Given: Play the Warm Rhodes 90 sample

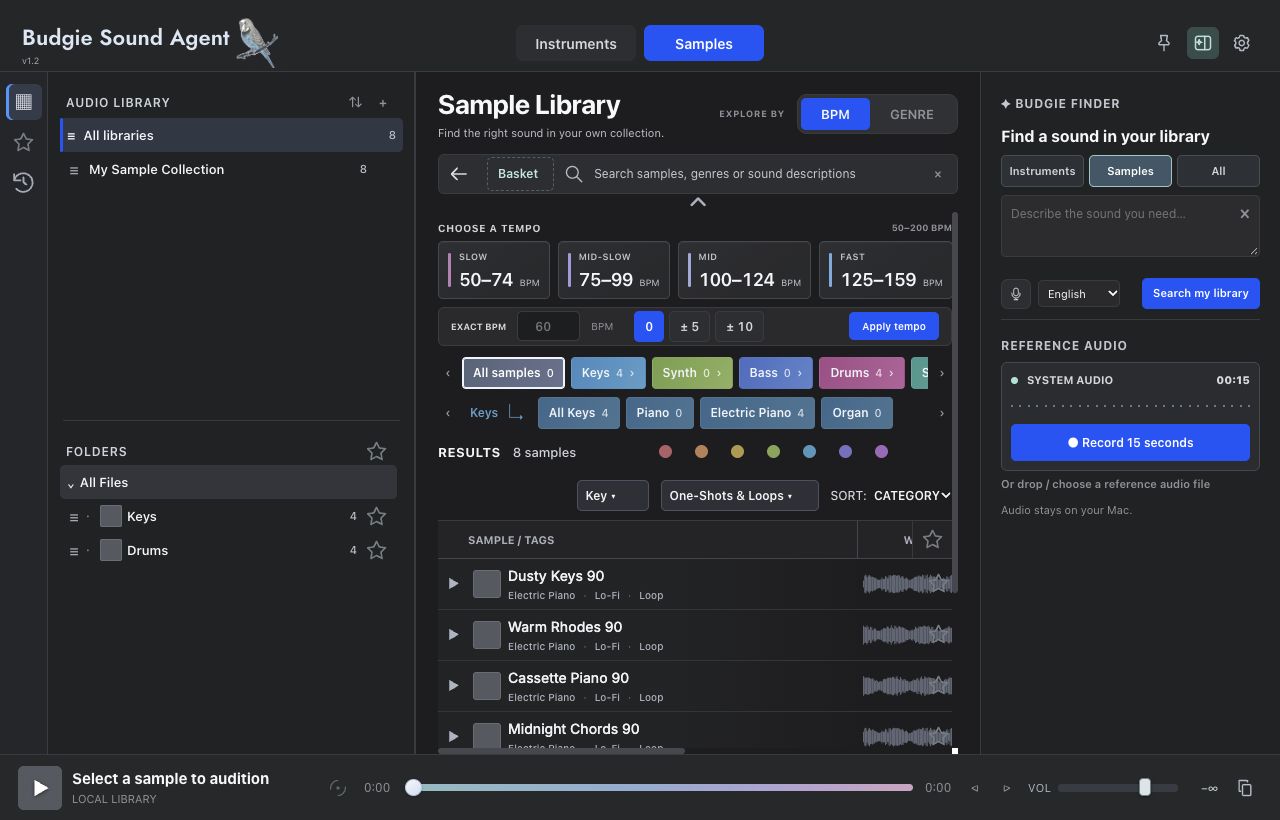Looking at the screenshot, I should pyautogui.click(x=454, y=635).
